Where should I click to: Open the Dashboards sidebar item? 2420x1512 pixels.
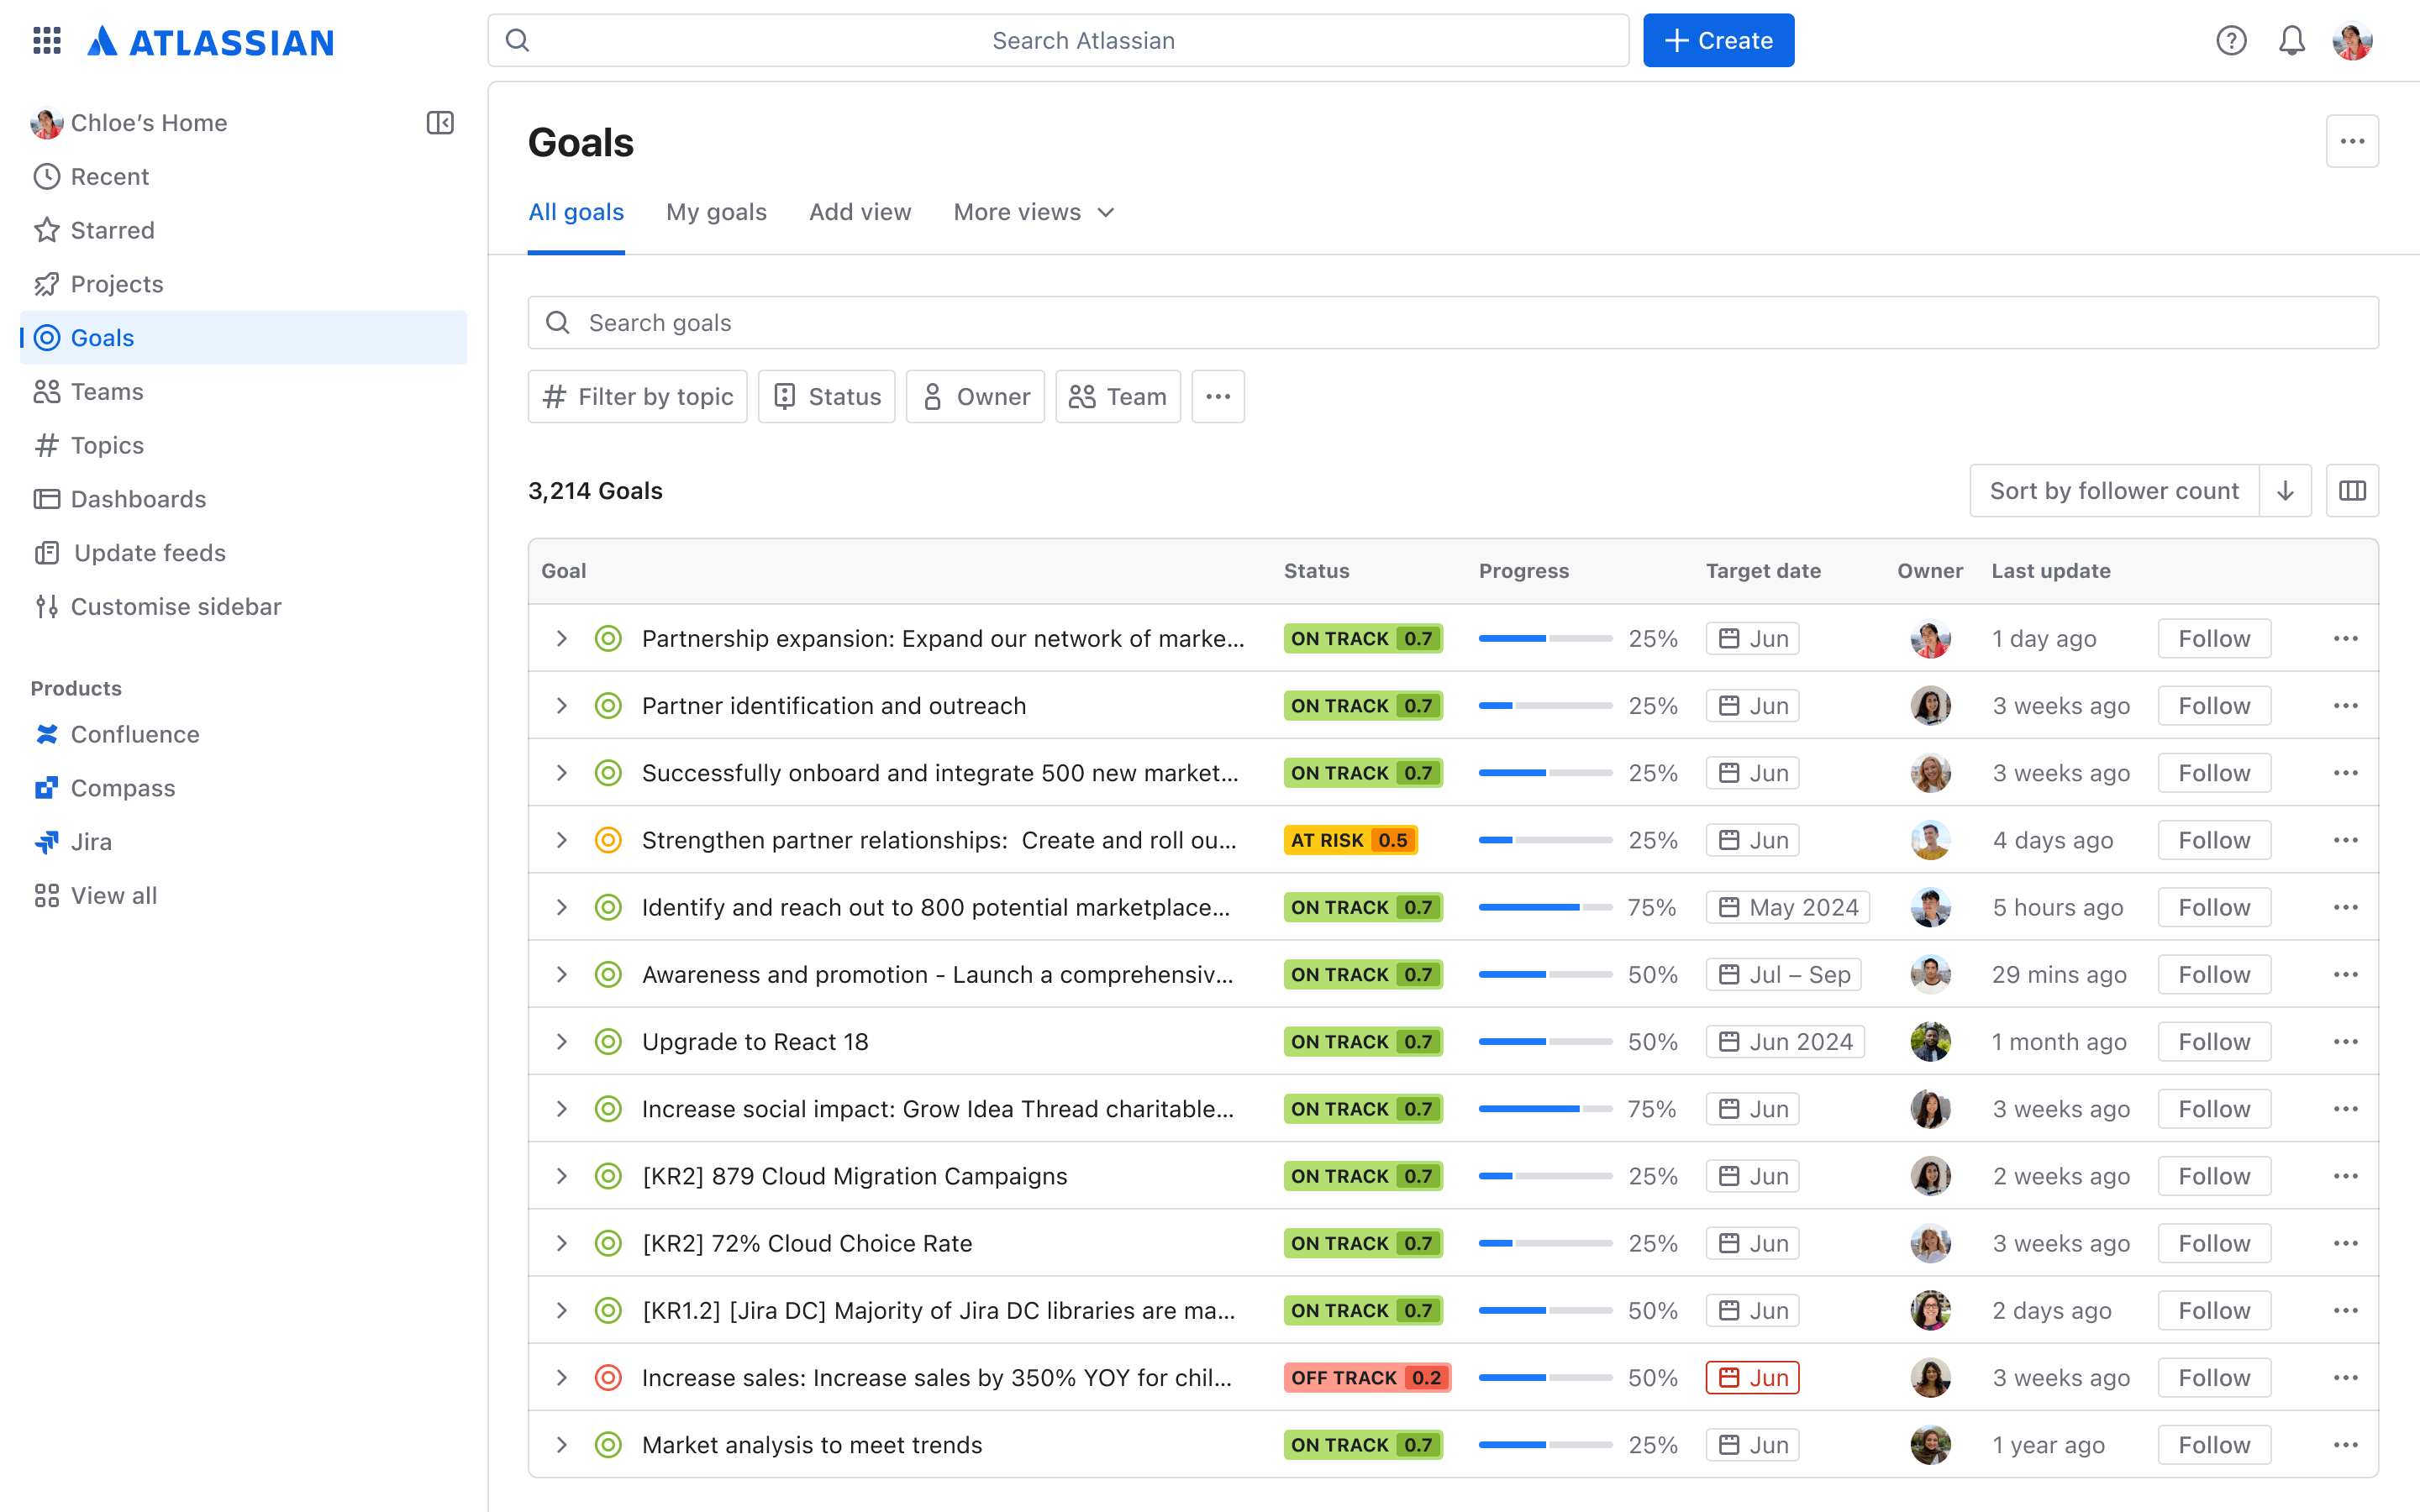pyautogui.click(x=138, y=499)
